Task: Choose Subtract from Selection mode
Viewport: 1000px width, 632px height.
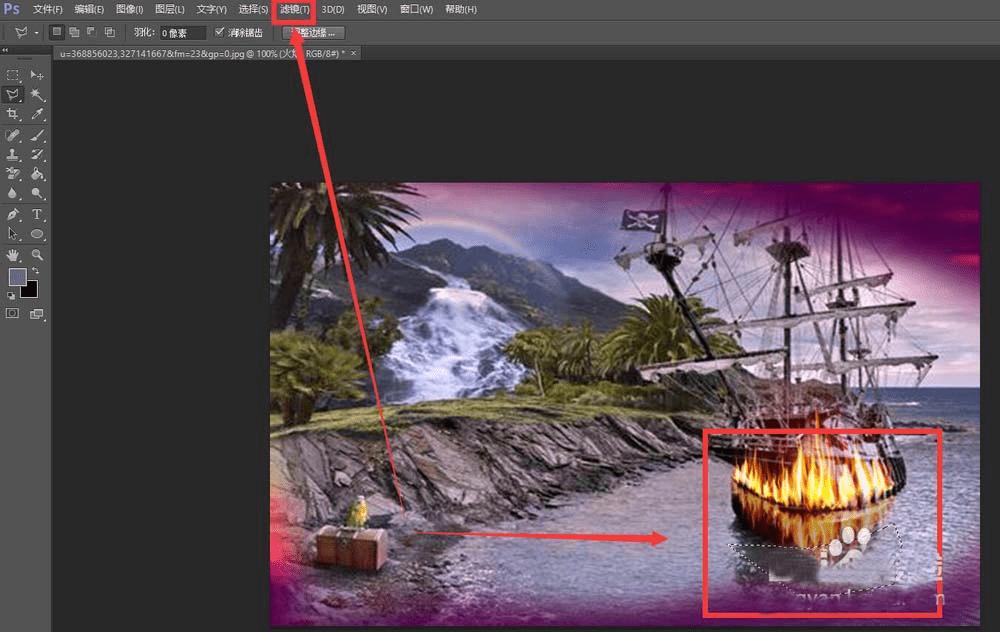Action: 92,31
